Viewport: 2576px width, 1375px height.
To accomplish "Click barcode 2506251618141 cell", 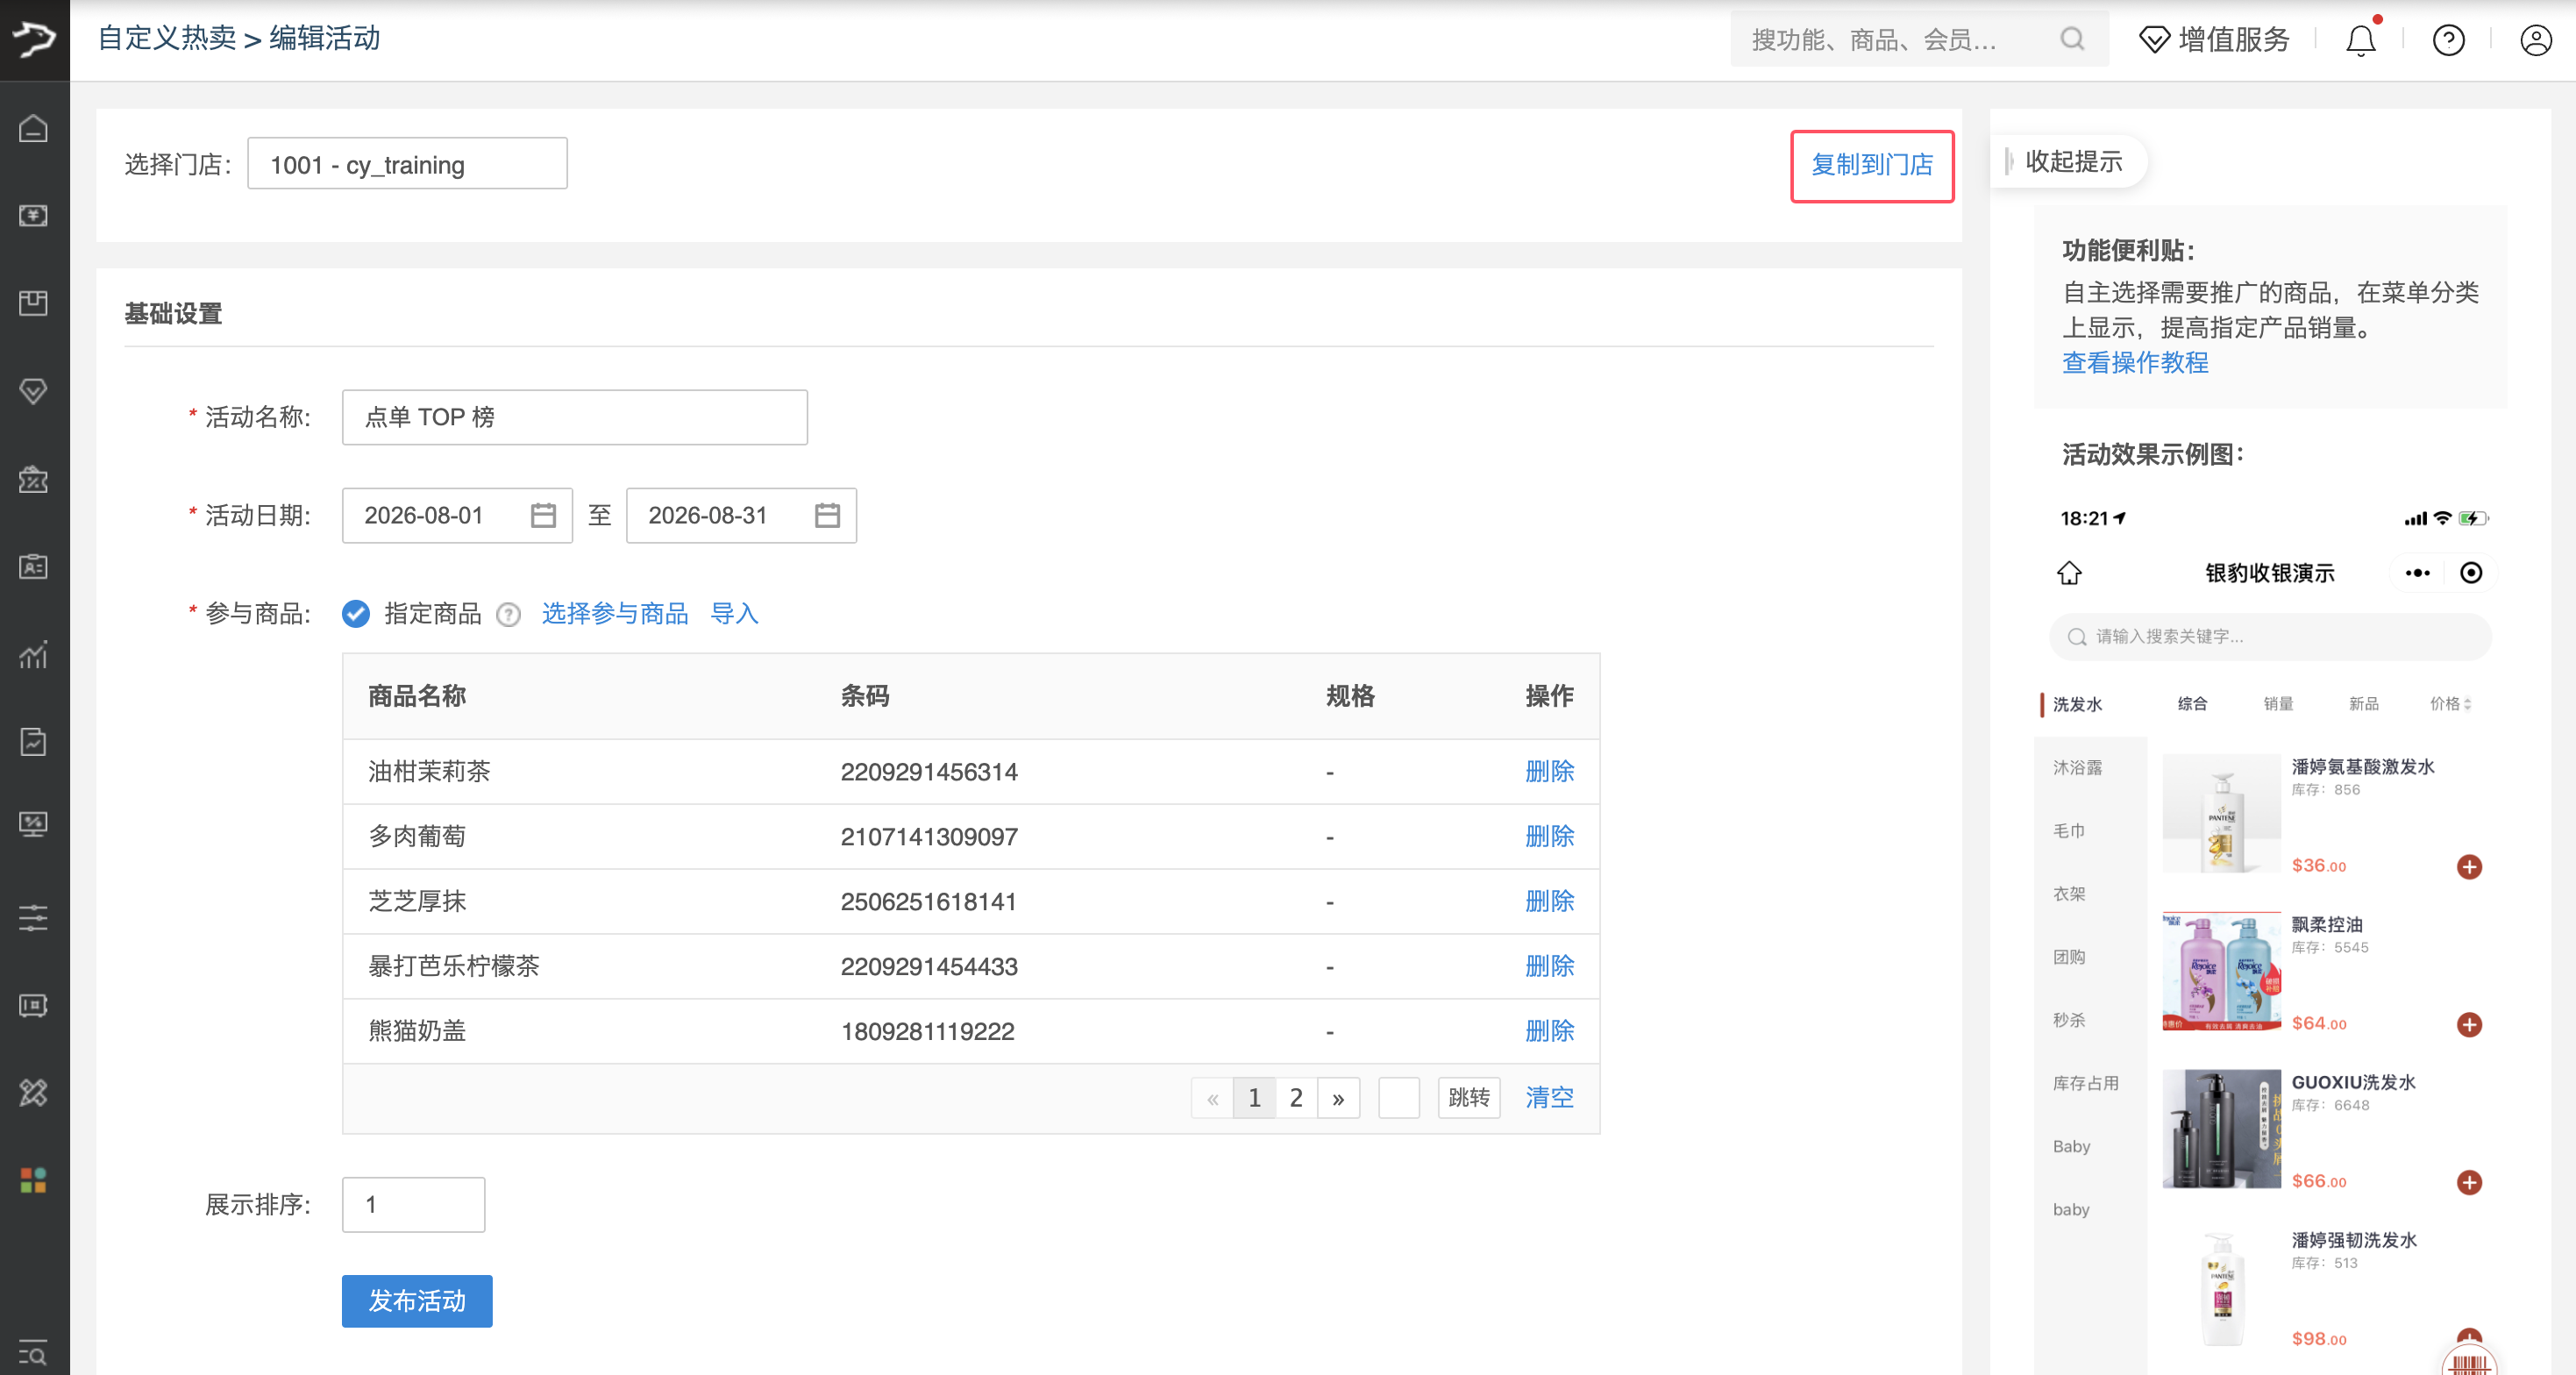I will click(928, 902).
